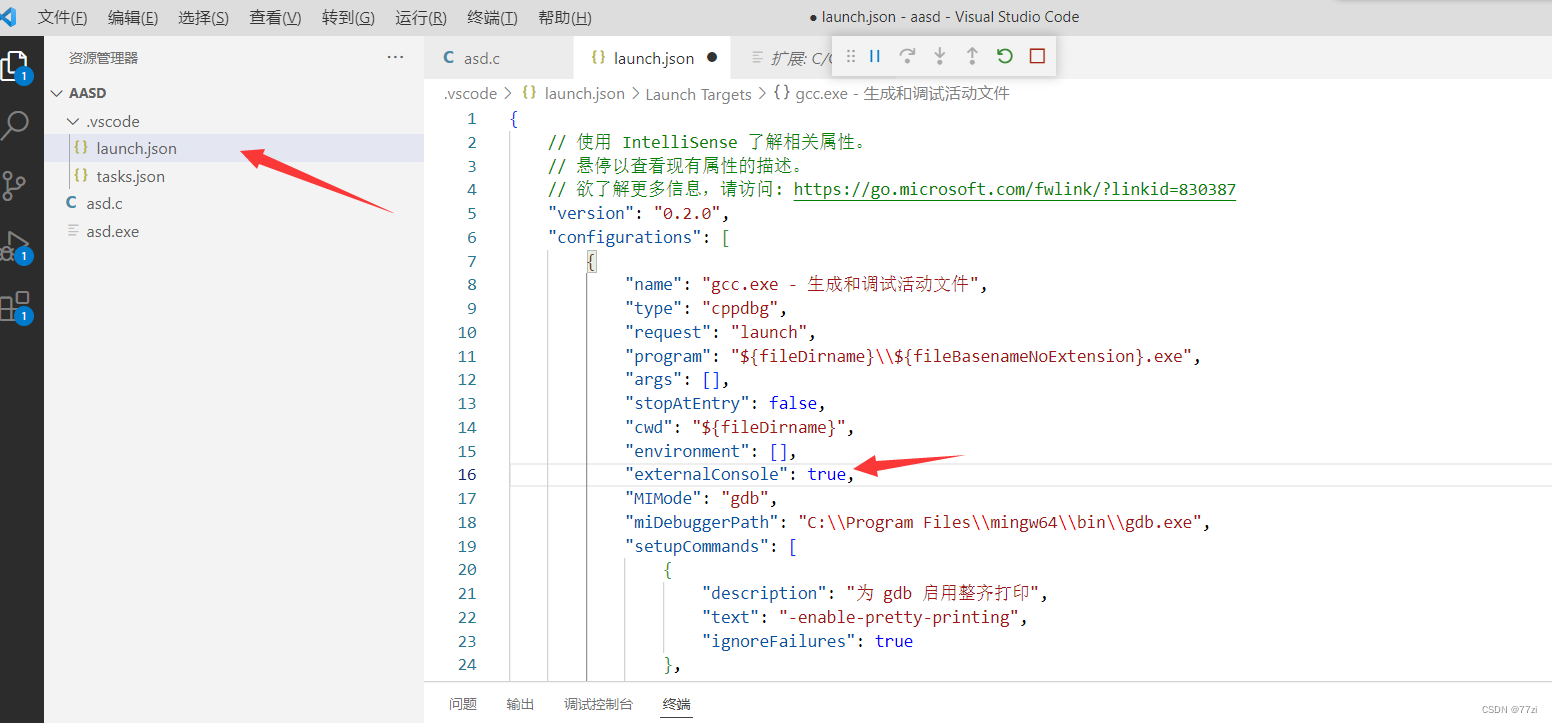Viewport: 1552px width, 723px height.
Task: Click the "MIMode" key on line 17
Action: [663, 498]
